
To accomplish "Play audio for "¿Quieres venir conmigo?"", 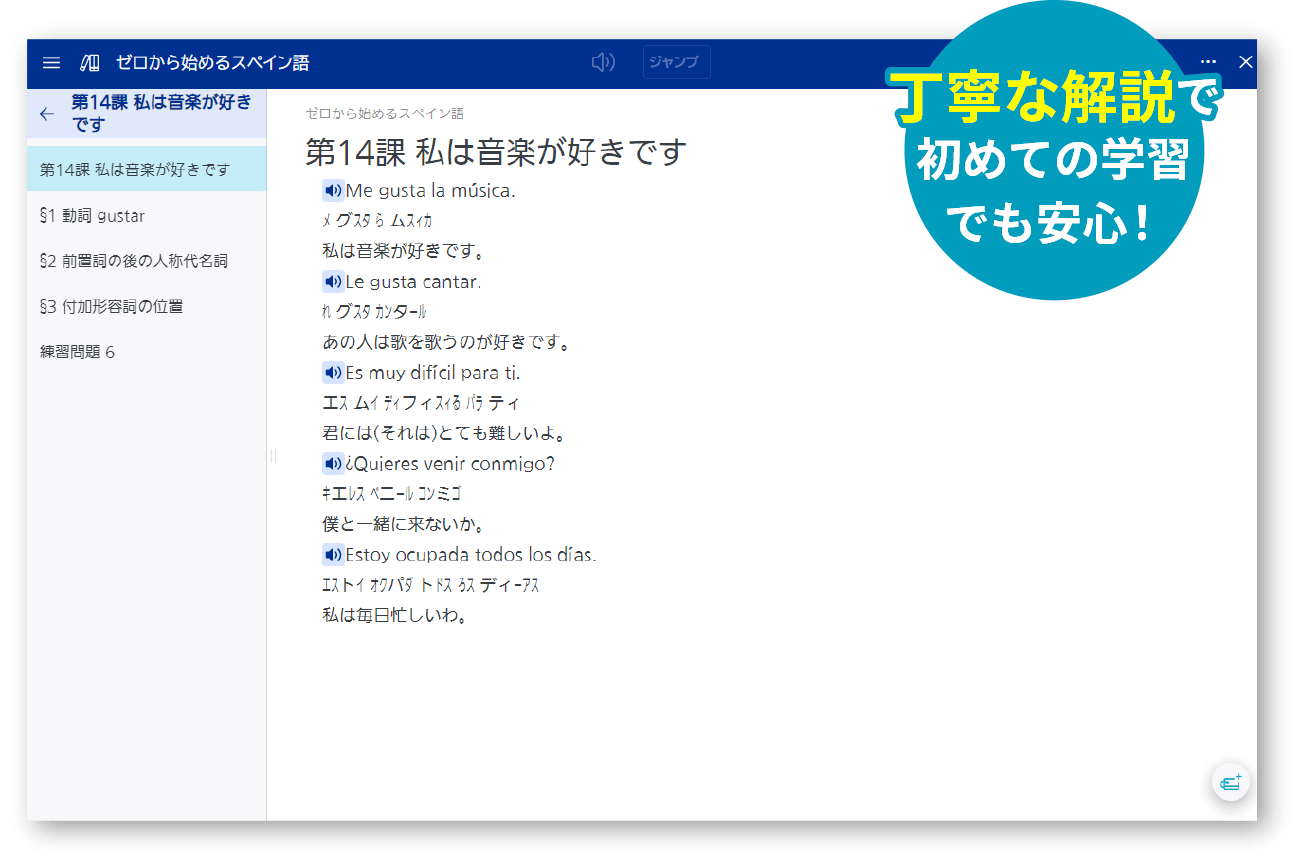I will 334,463.
